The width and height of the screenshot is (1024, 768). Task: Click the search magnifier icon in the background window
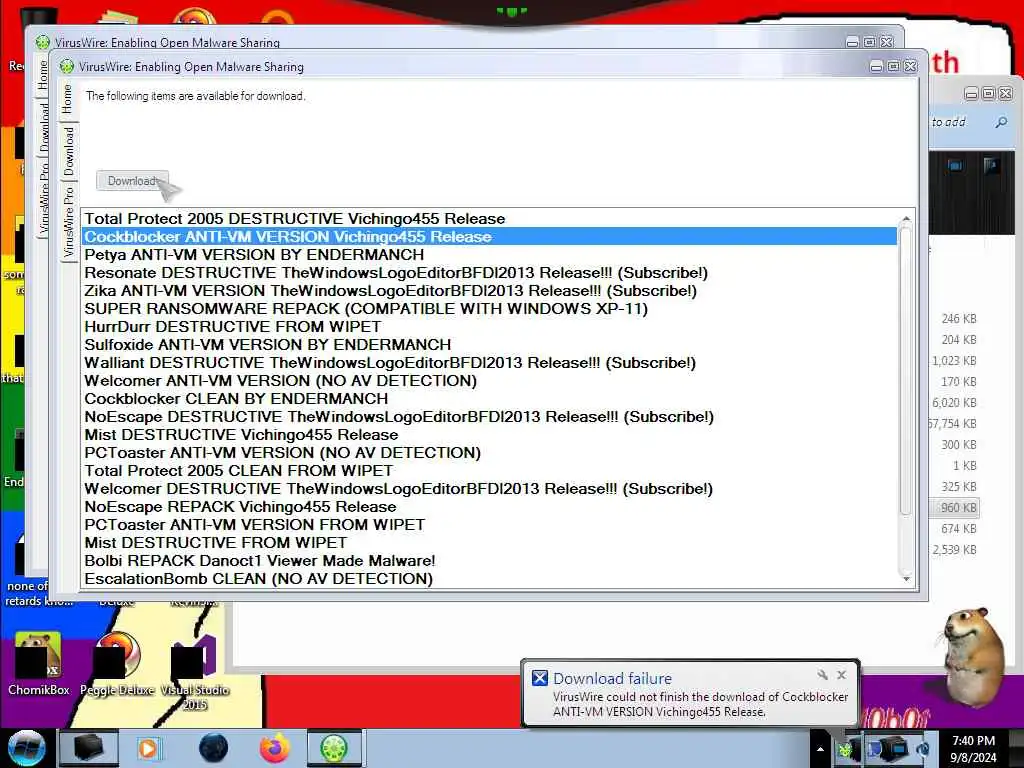pos(1001,122)
